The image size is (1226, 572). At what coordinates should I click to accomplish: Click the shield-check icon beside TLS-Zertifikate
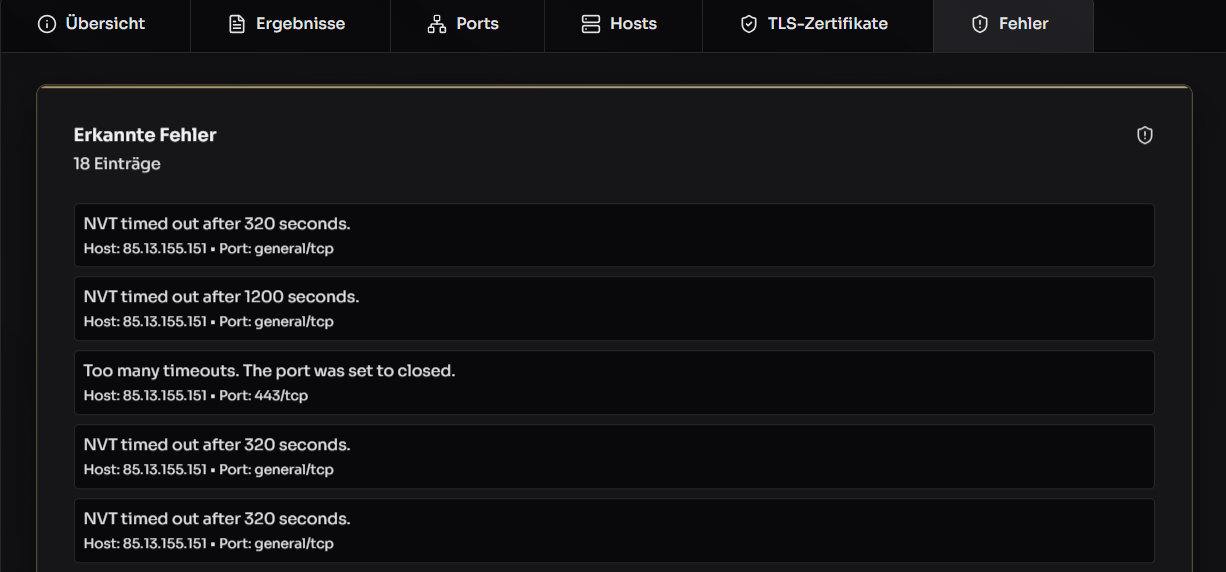(x=749, y=24)
